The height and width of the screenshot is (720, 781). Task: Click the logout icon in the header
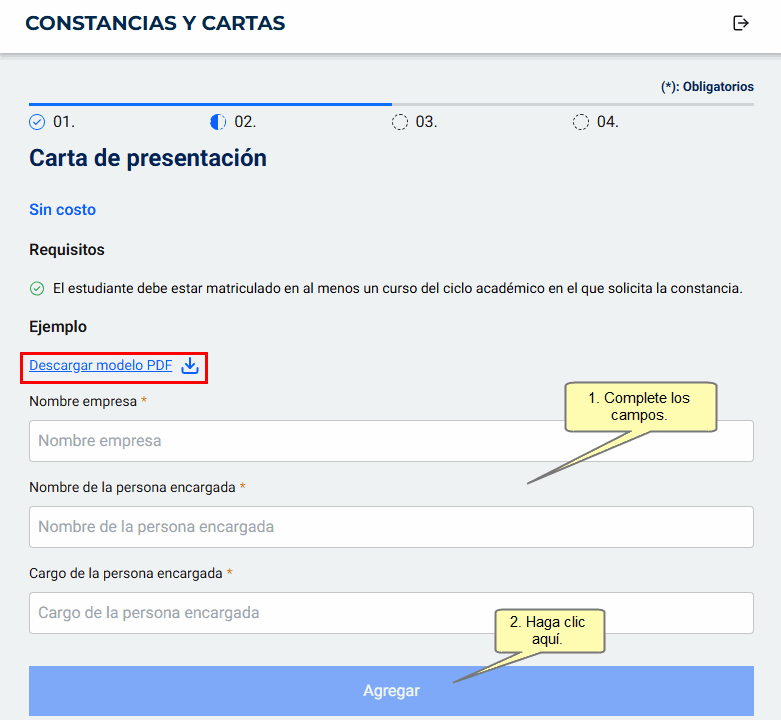pos(741,23)
